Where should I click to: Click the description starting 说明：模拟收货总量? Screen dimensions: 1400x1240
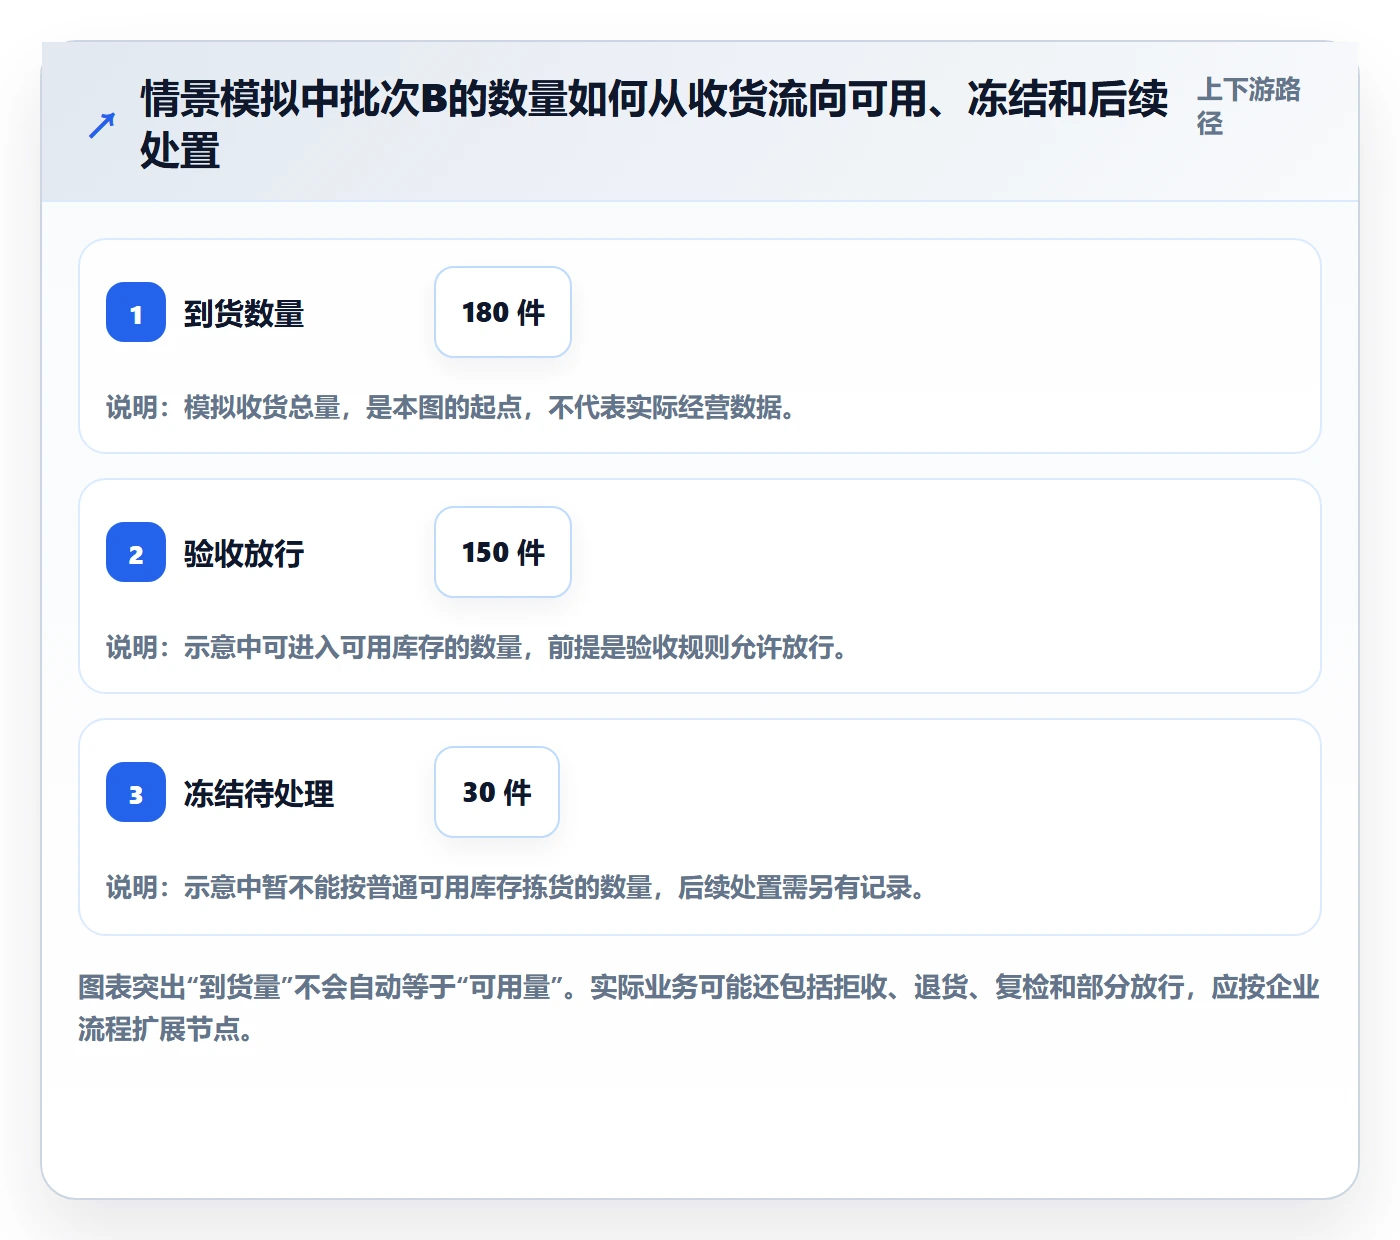451,408
